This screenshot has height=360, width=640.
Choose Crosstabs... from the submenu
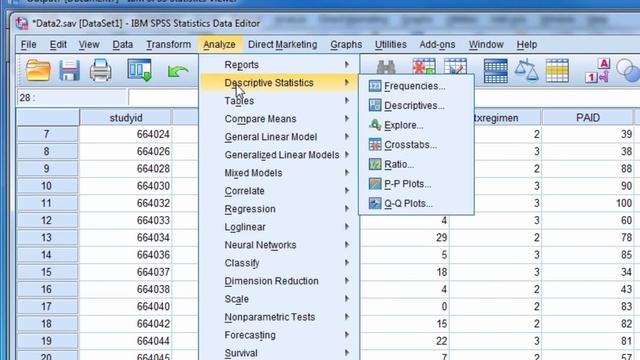[x=416, y=144]
